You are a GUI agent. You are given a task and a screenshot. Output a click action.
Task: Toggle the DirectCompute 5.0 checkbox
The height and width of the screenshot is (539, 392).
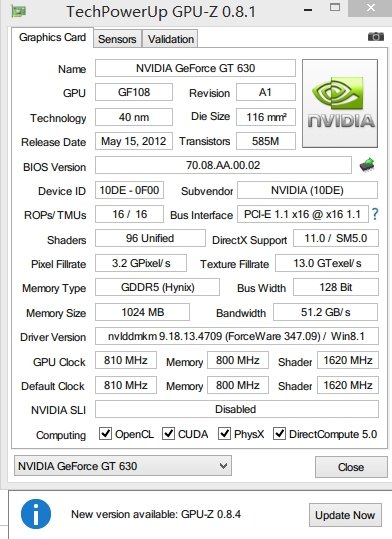pyautogui.click(x=279, y=434)
